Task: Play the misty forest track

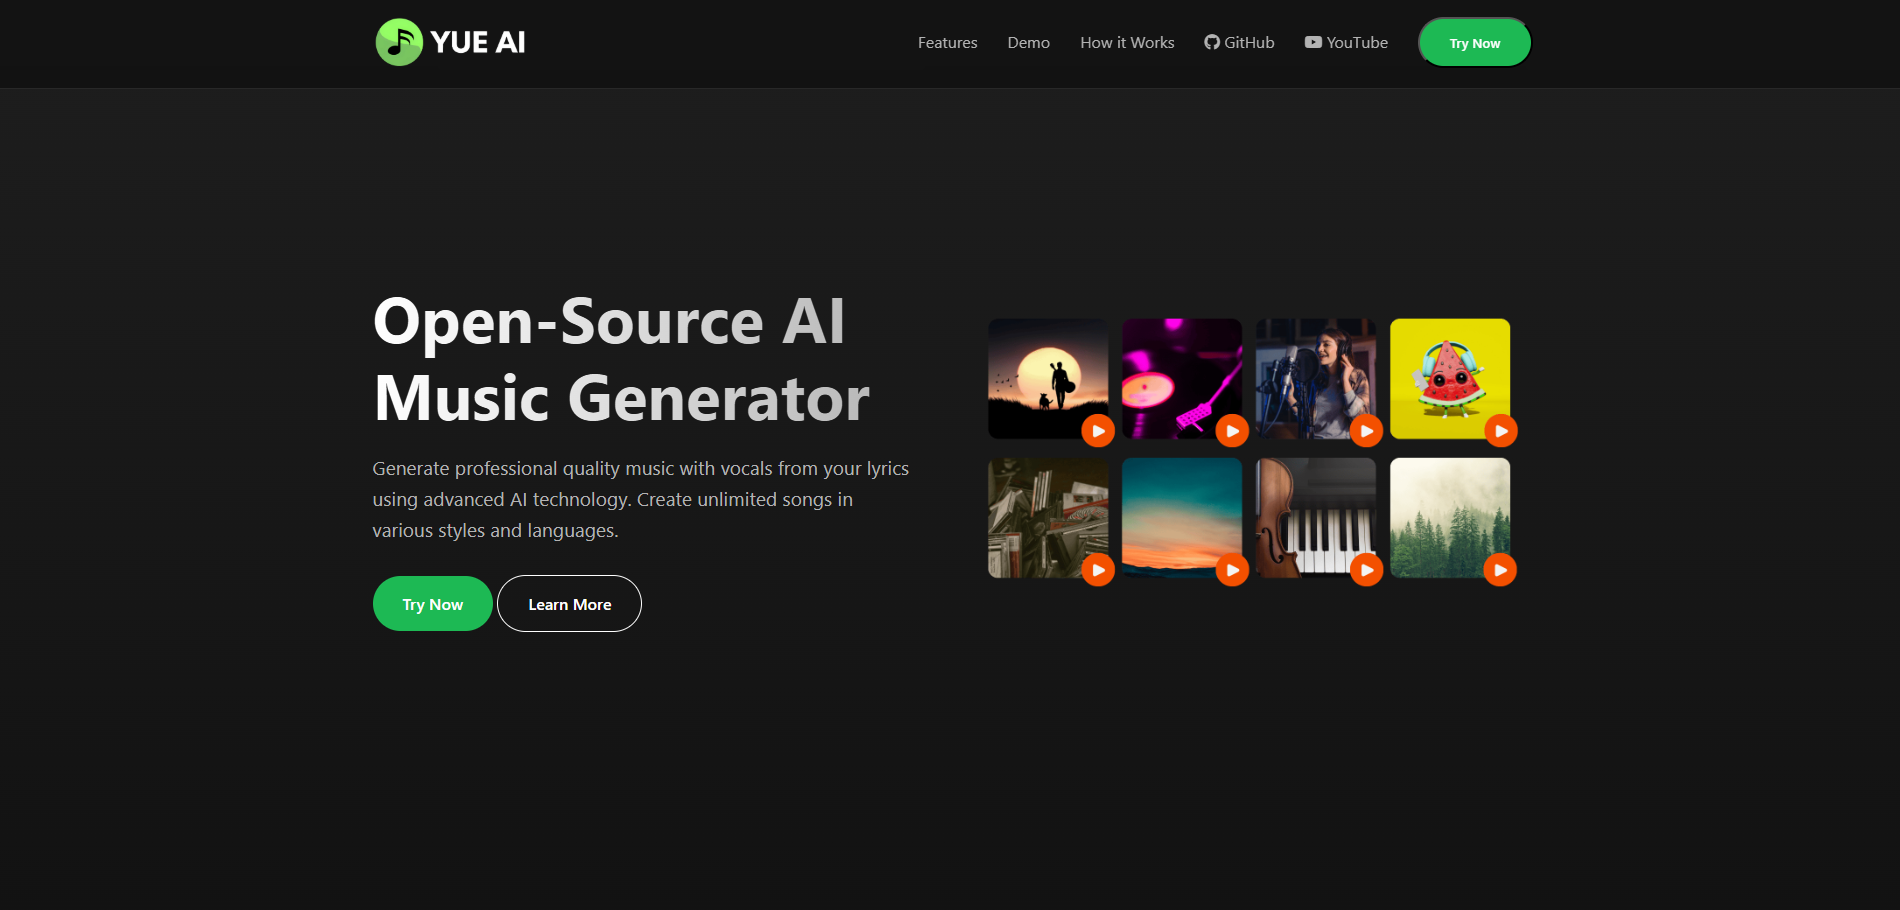Action: click(1500, 570)
